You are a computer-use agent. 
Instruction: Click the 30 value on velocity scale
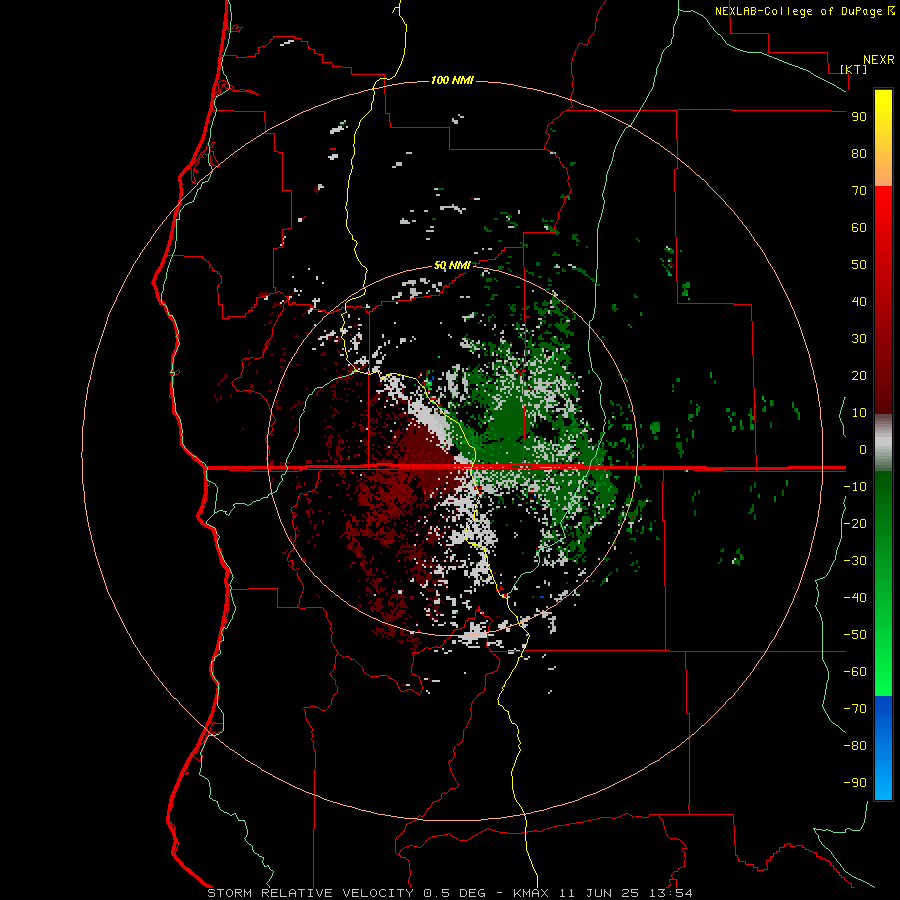point(859,339)
